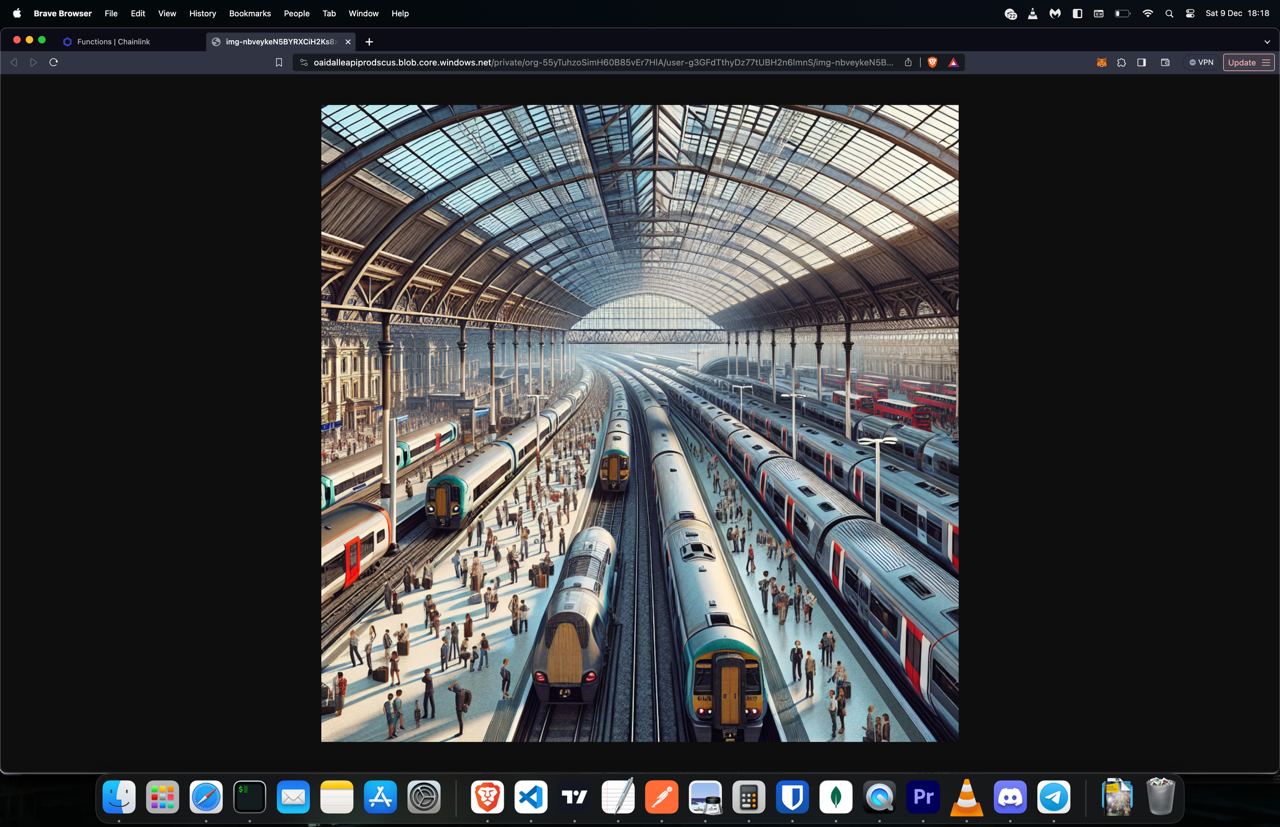Open the Extensions puzzle-piece menu

click(x=1121, y=62)
